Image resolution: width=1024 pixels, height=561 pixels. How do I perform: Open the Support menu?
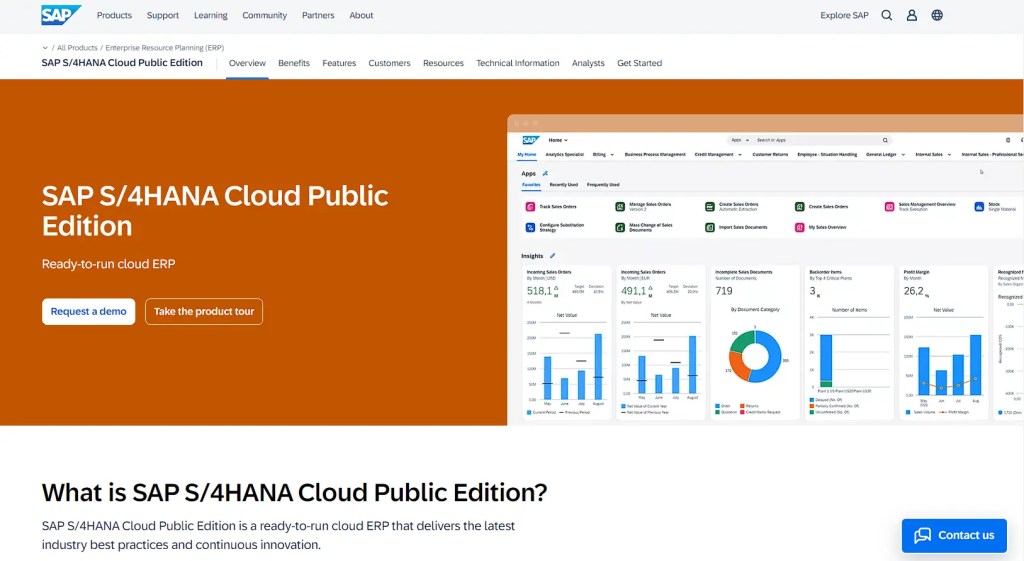tap(163, 15)
